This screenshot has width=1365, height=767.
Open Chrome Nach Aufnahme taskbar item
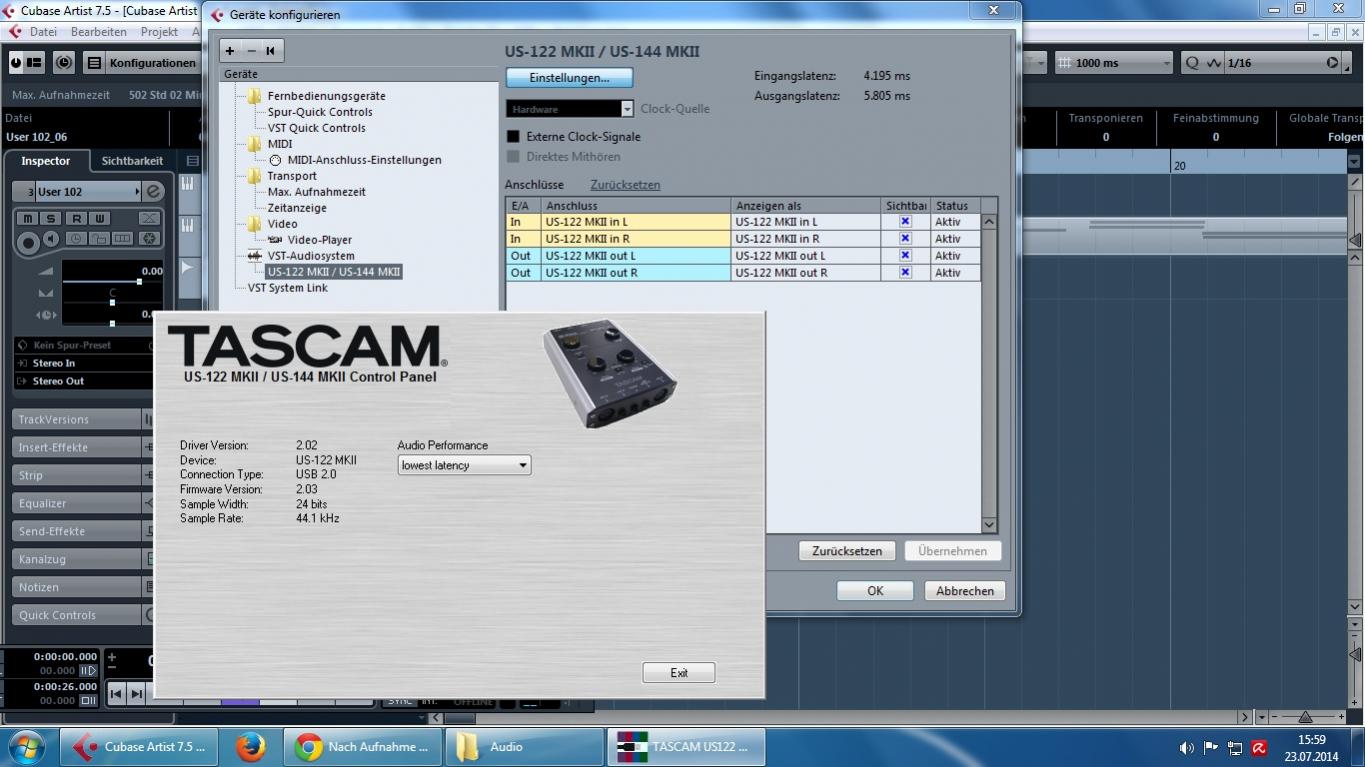[363, 747]
